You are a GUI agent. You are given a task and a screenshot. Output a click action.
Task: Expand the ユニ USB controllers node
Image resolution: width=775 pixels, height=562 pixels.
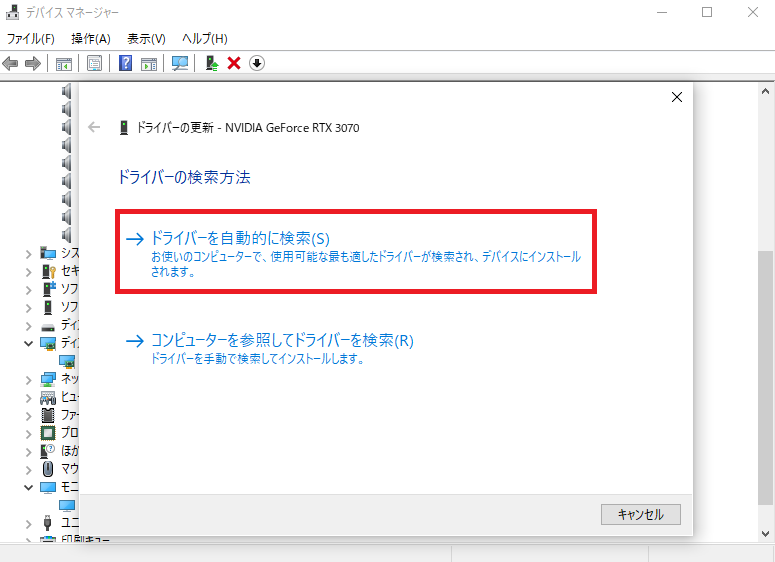coord(29,523)
